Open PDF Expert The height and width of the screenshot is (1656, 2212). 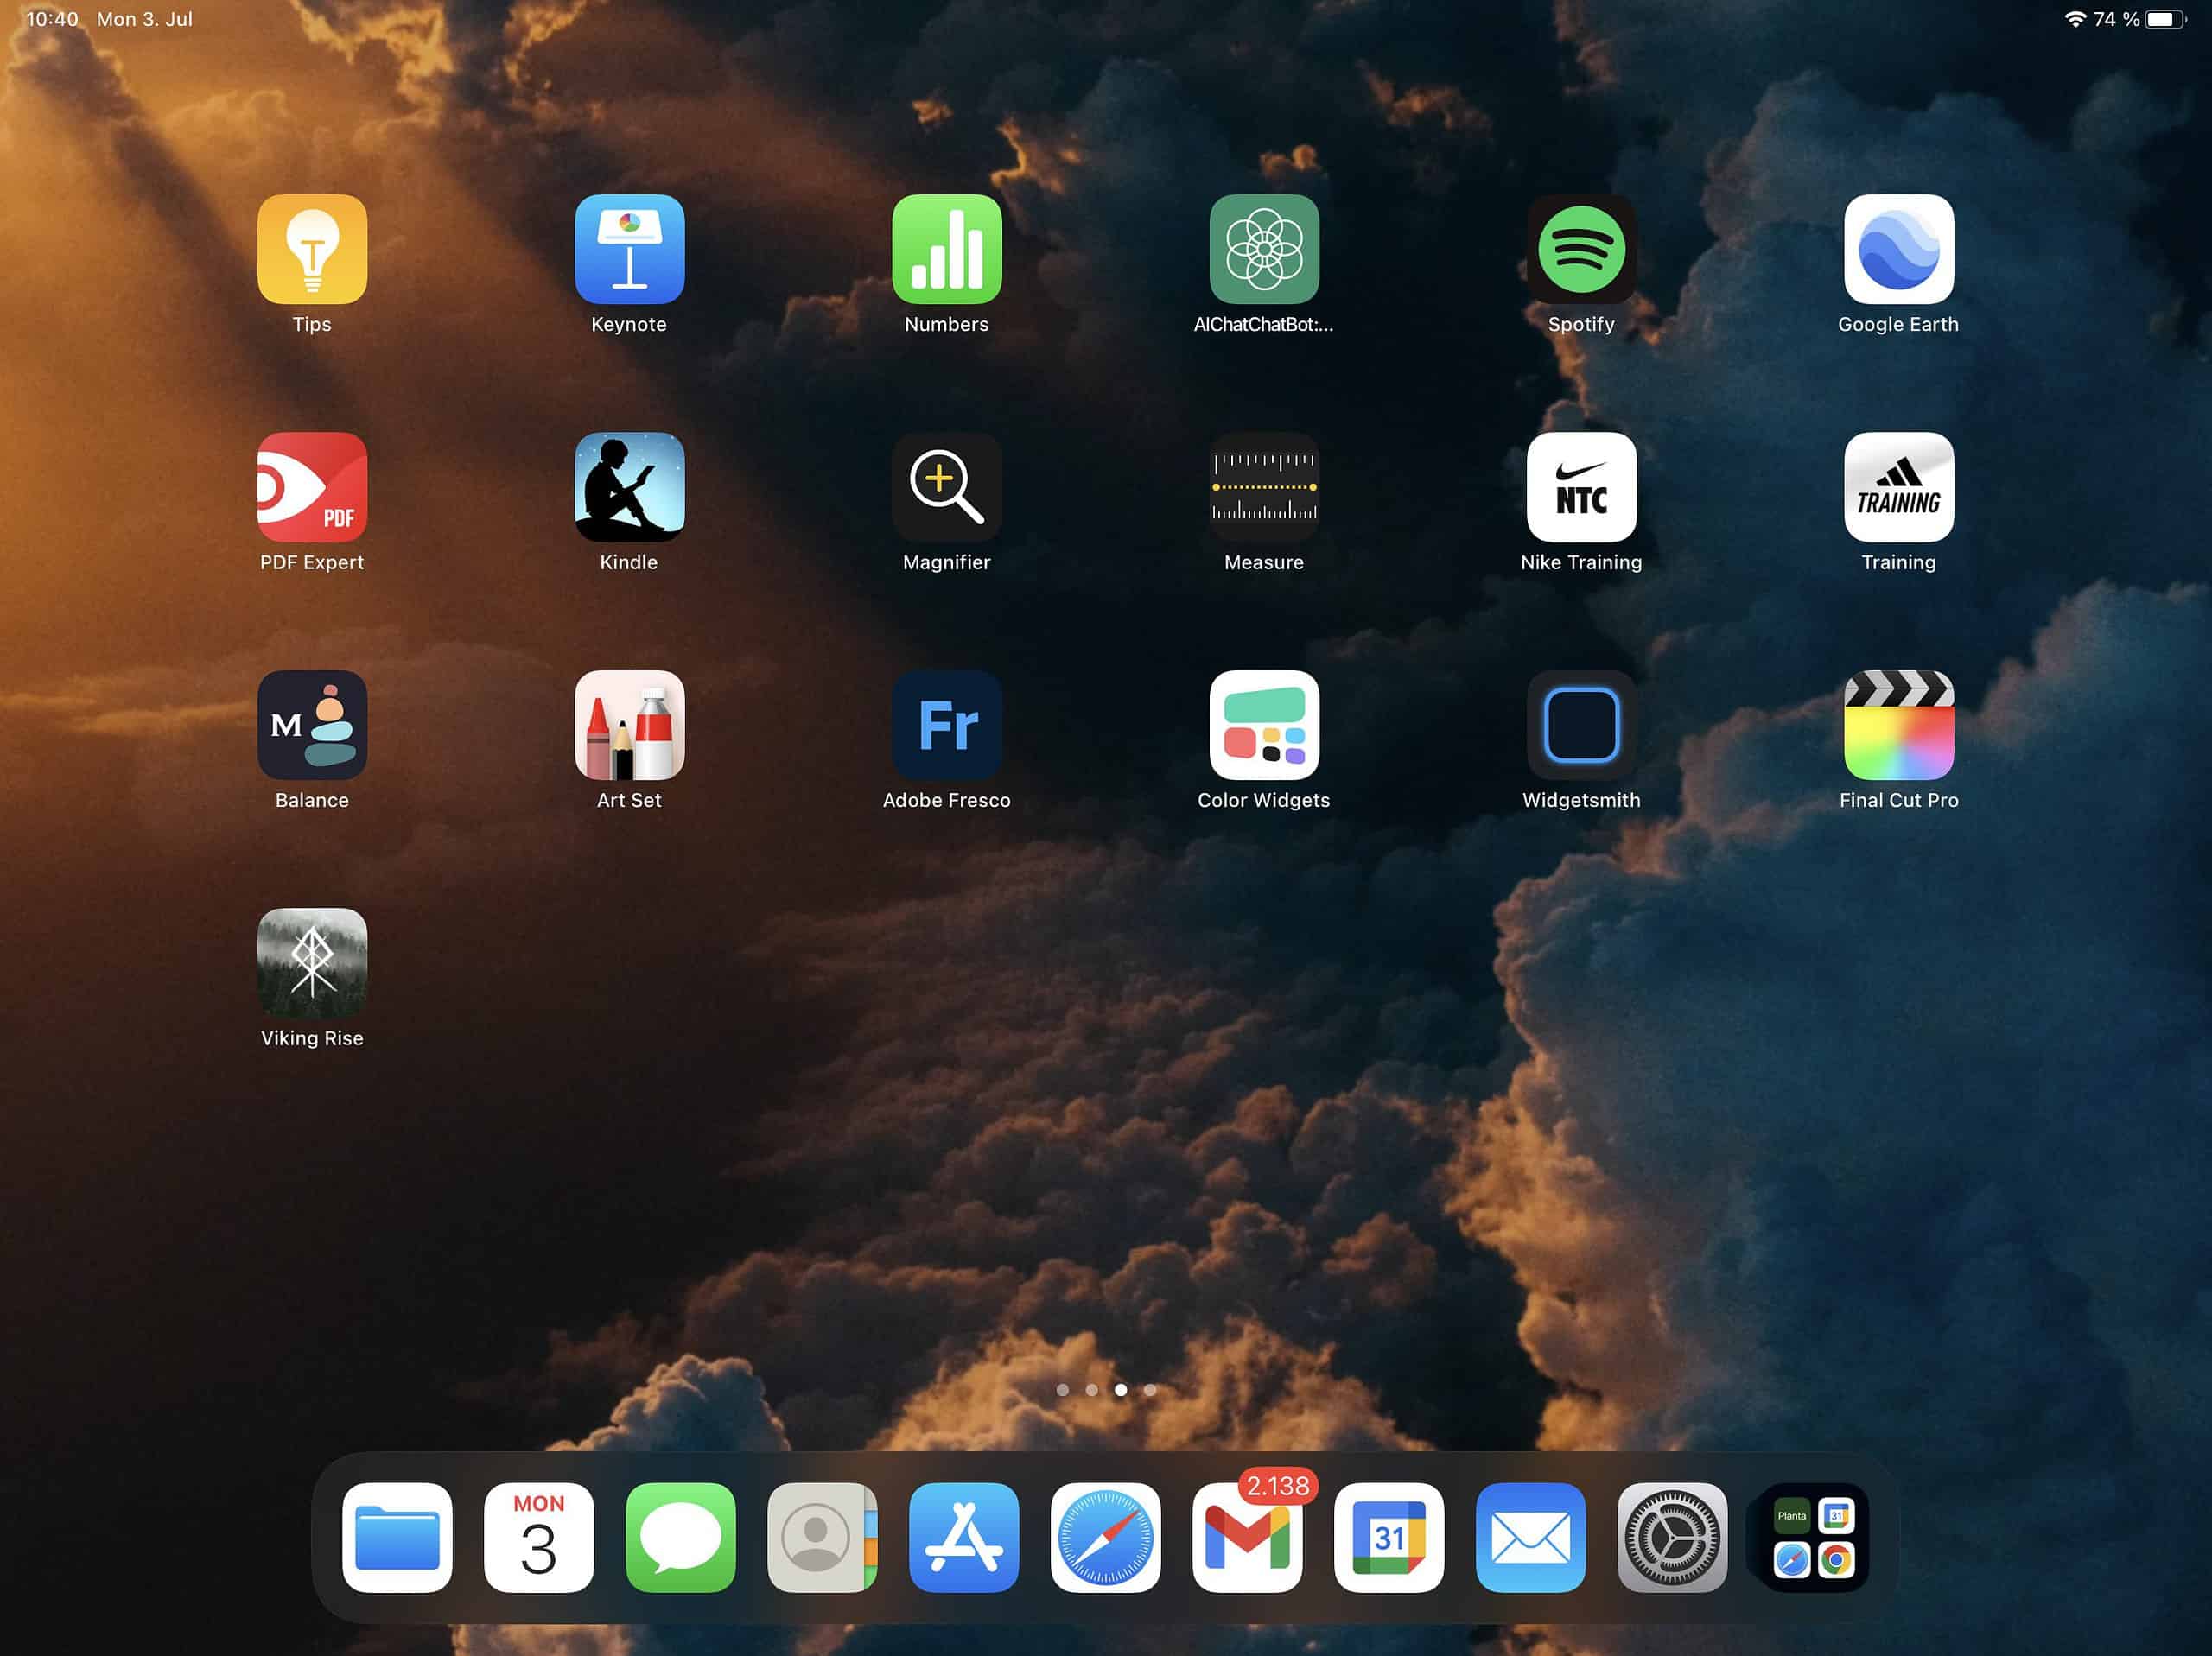312,487
